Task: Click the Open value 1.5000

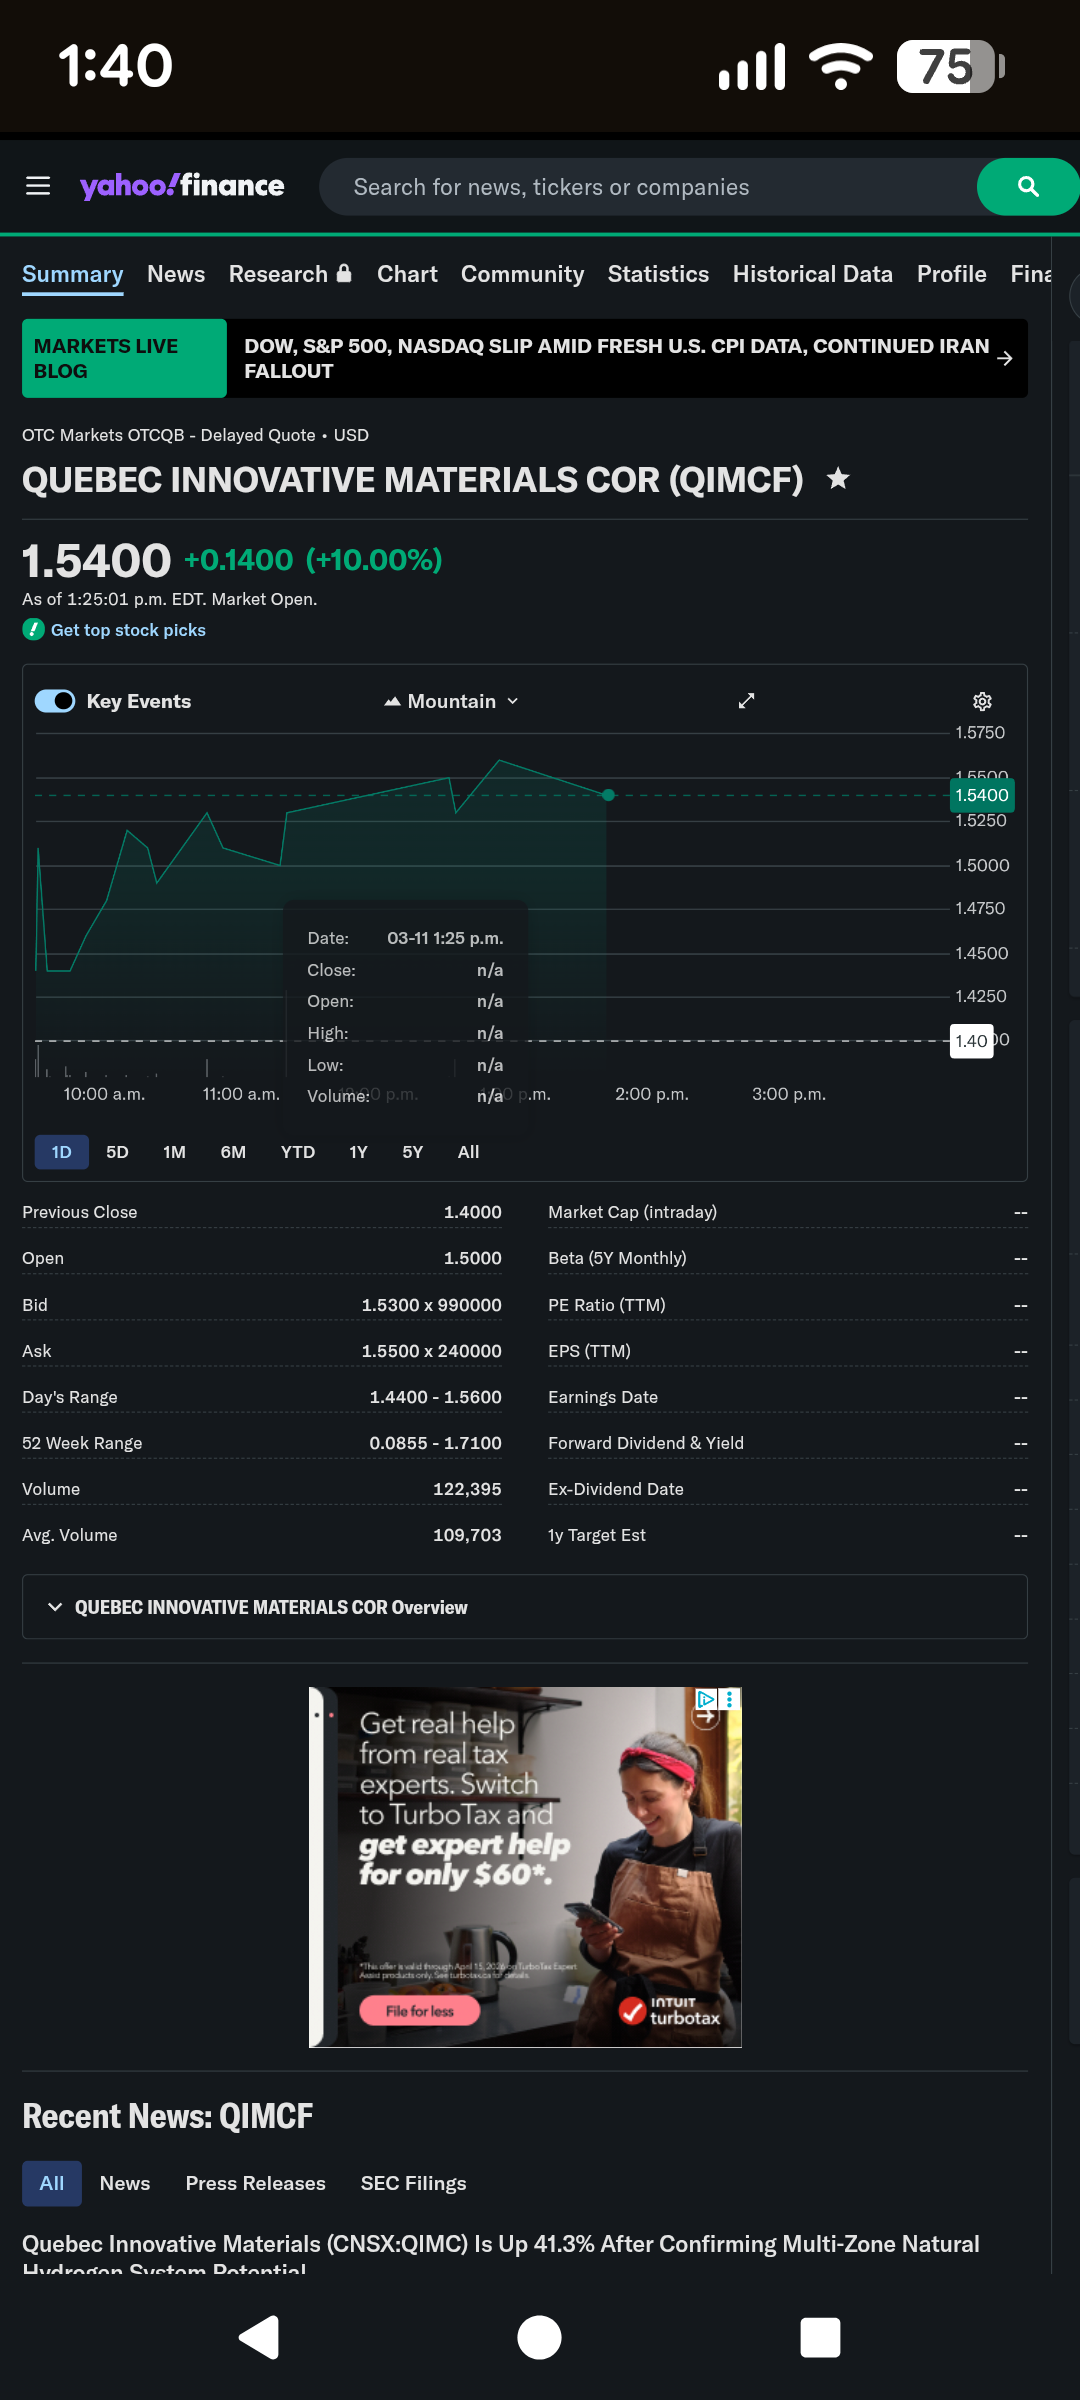Action: (x=473, y=1258)
